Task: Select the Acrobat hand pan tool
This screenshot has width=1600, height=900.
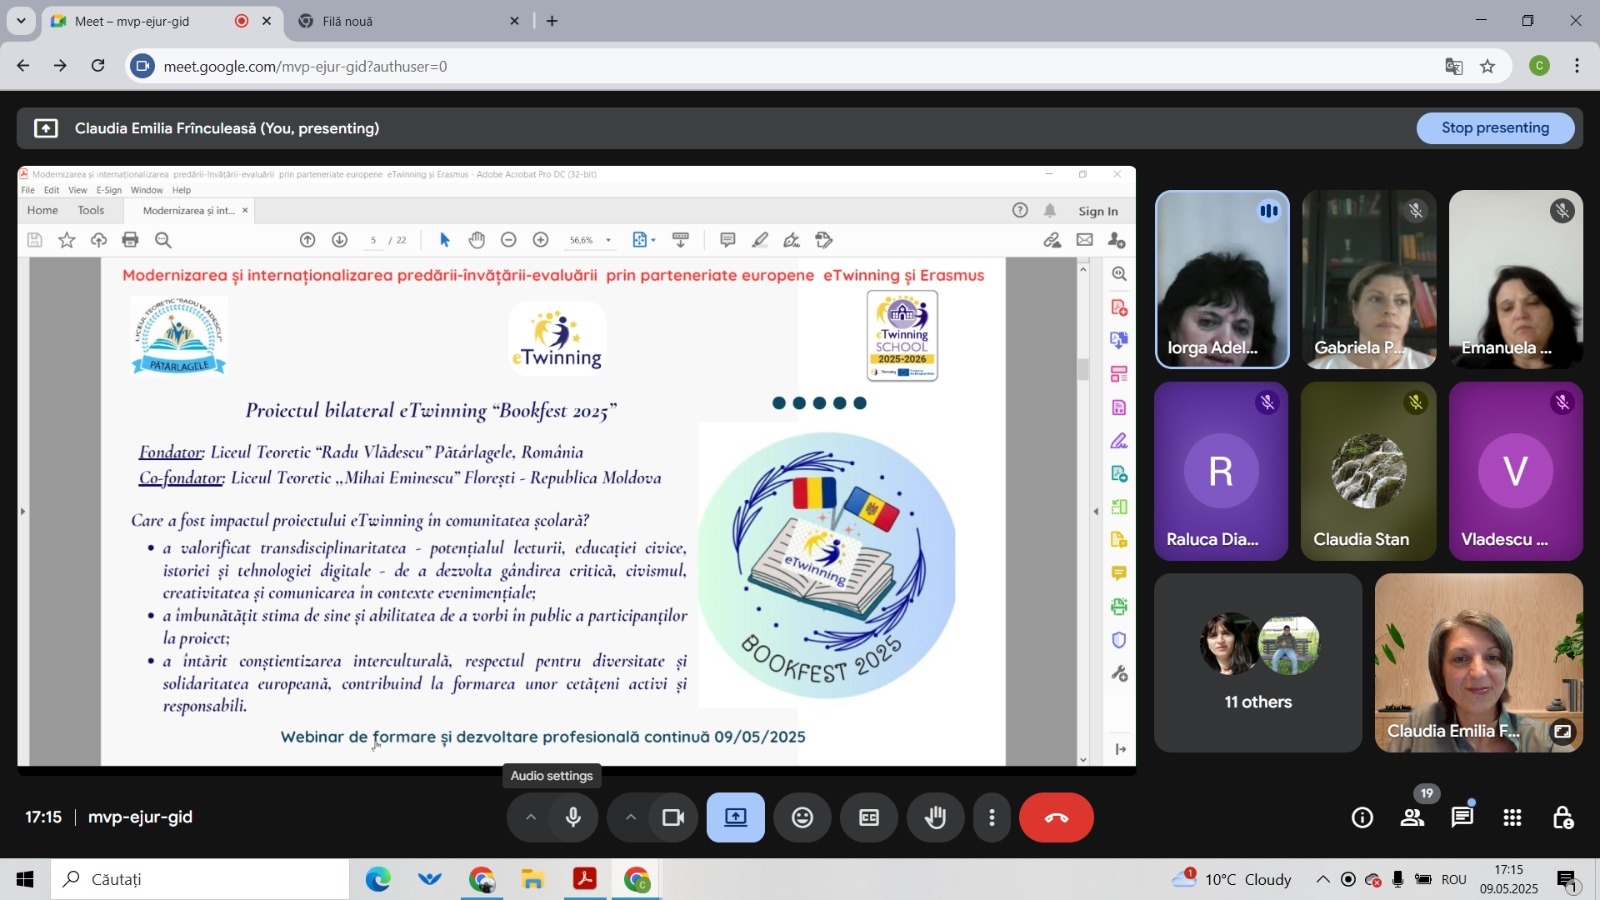Action: [x=477, y=240]
